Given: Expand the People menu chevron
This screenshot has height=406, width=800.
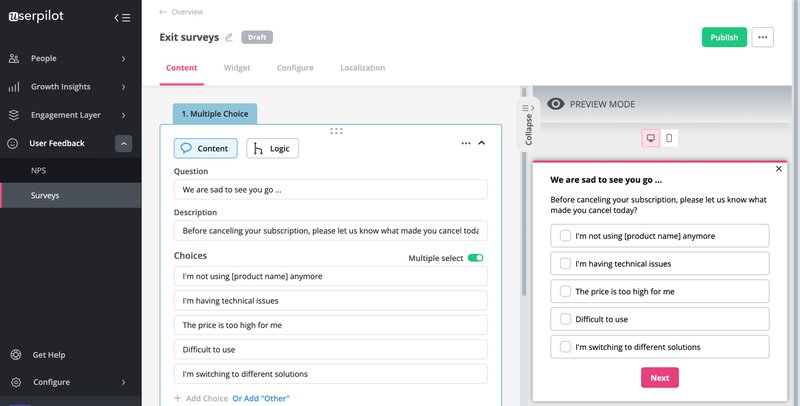Looking at the screenshot, I should click(x=123, y=59).
